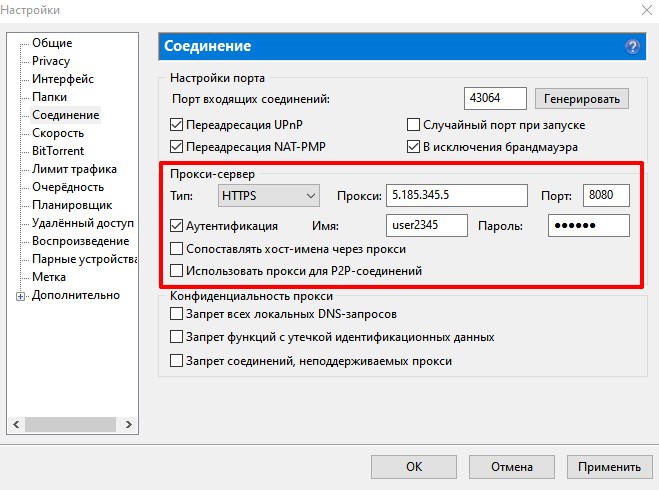Screen dimensions: 659x490
Task: Click the Применить button
Action: (609, 467)
